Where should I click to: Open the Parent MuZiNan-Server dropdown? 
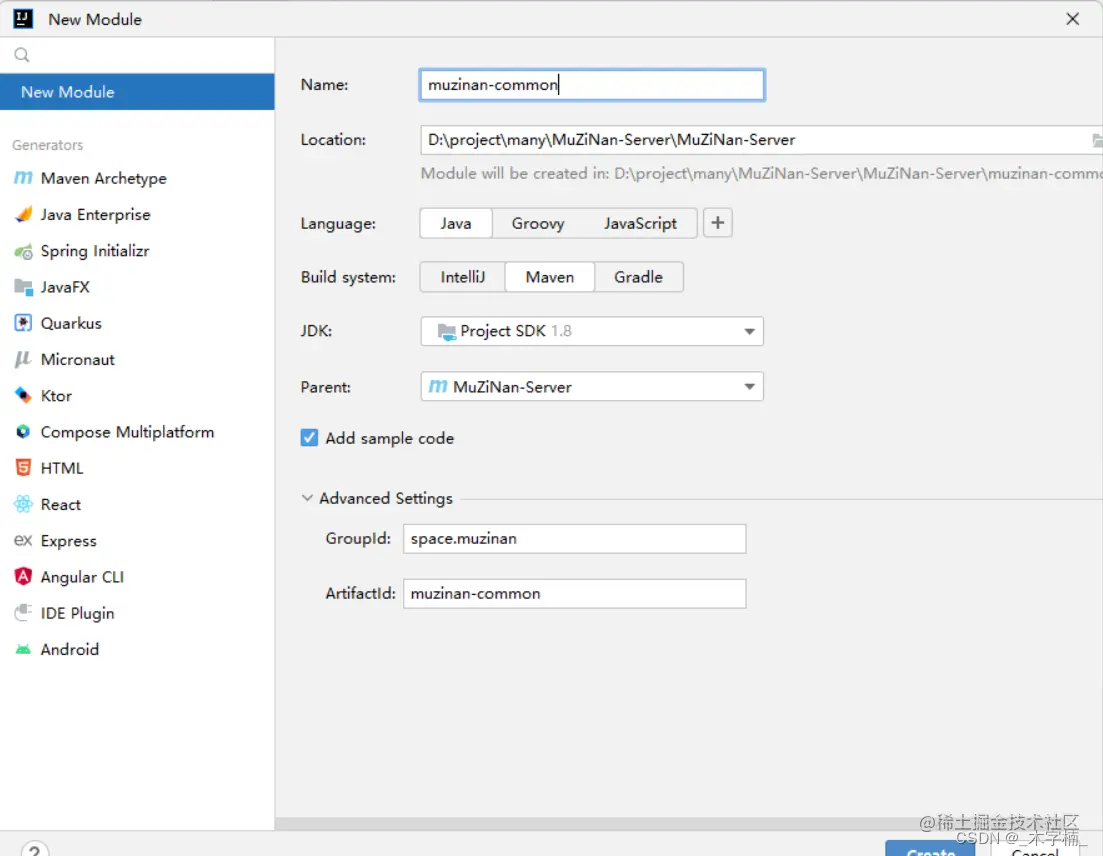[x=592, y=387]
